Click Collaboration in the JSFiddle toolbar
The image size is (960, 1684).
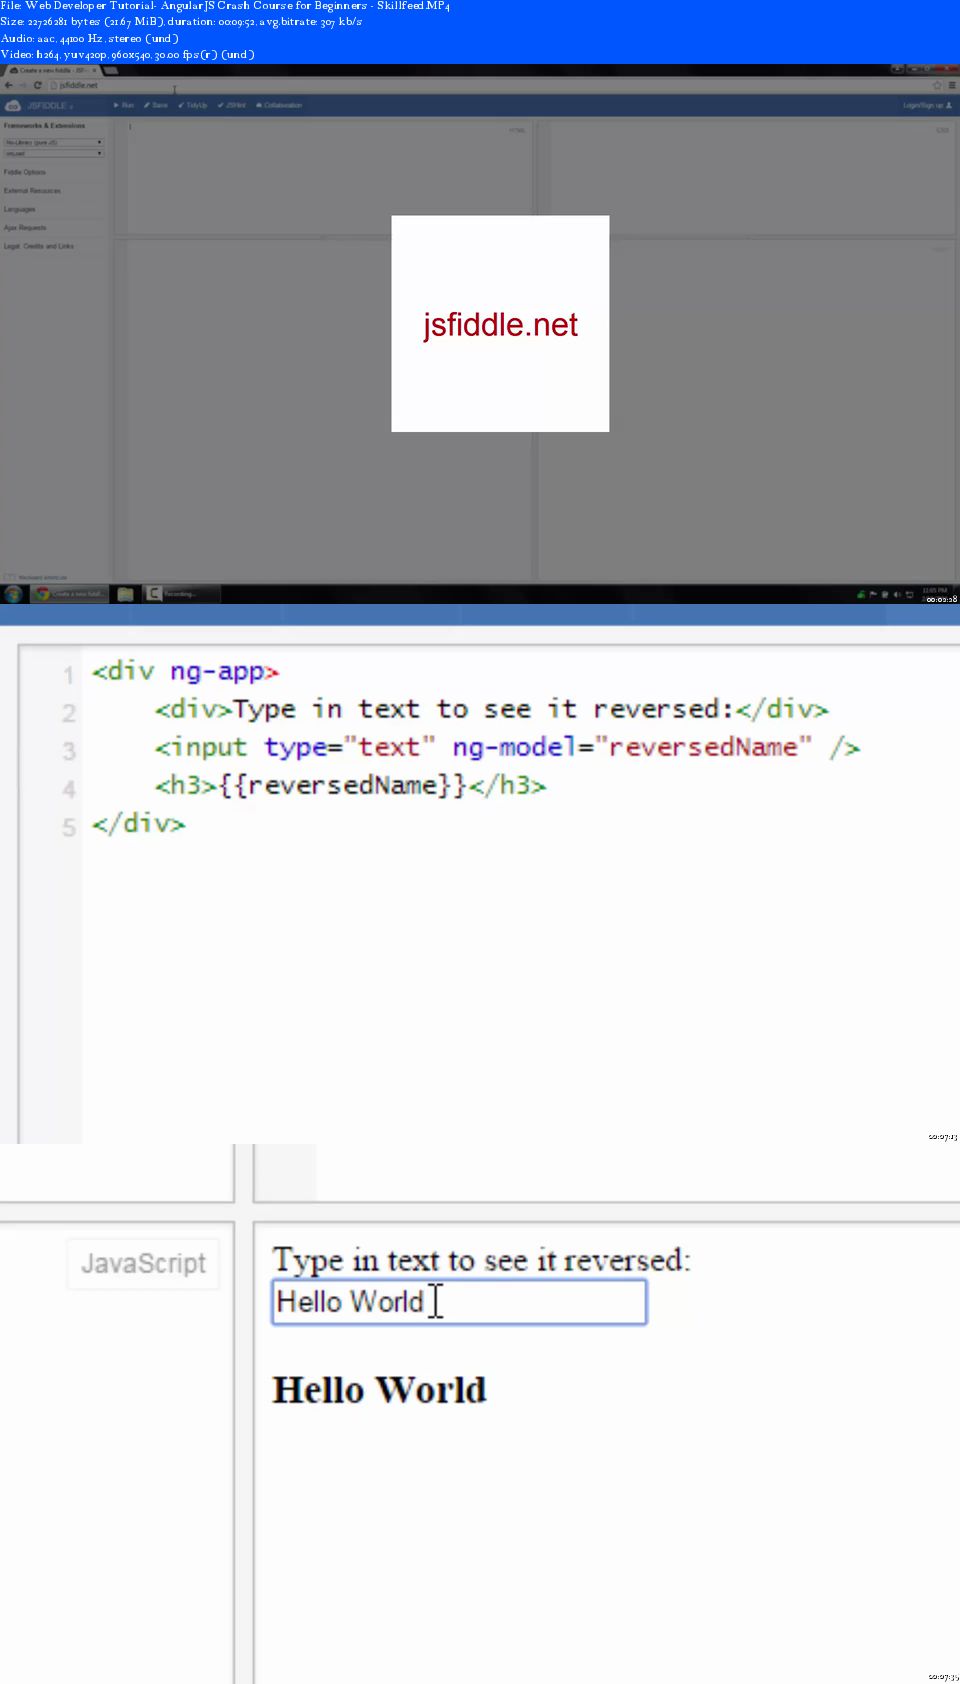(279, 105)
